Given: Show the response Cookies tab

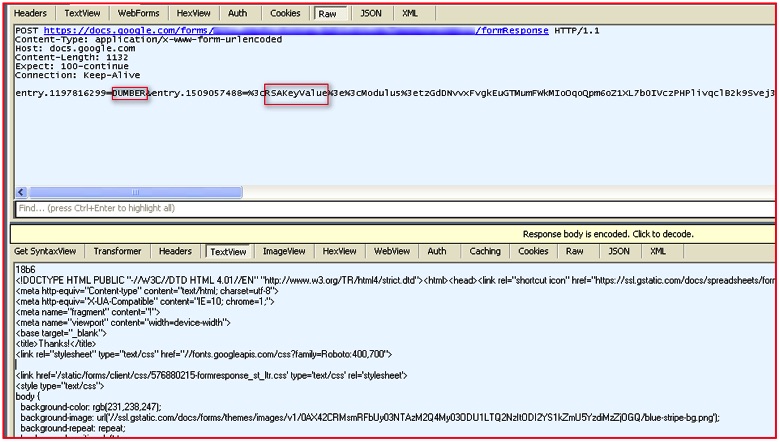Looking at the screenshot, I should (x=533, y=251).
